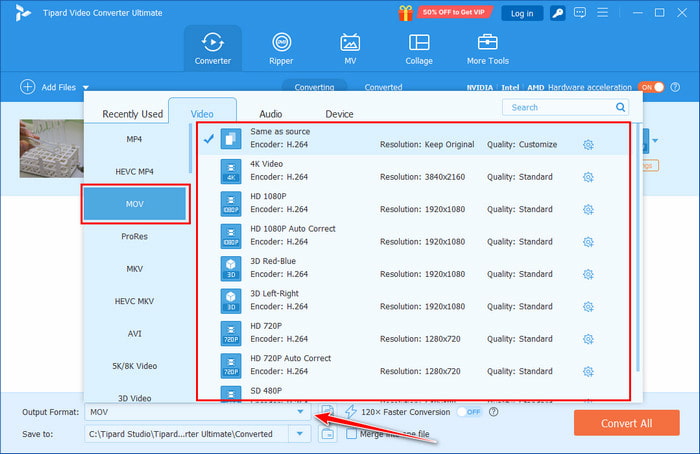Screen dimensions: 700x454
Task: Open Add Files dropdown arrow
Action: coord(86,88)
